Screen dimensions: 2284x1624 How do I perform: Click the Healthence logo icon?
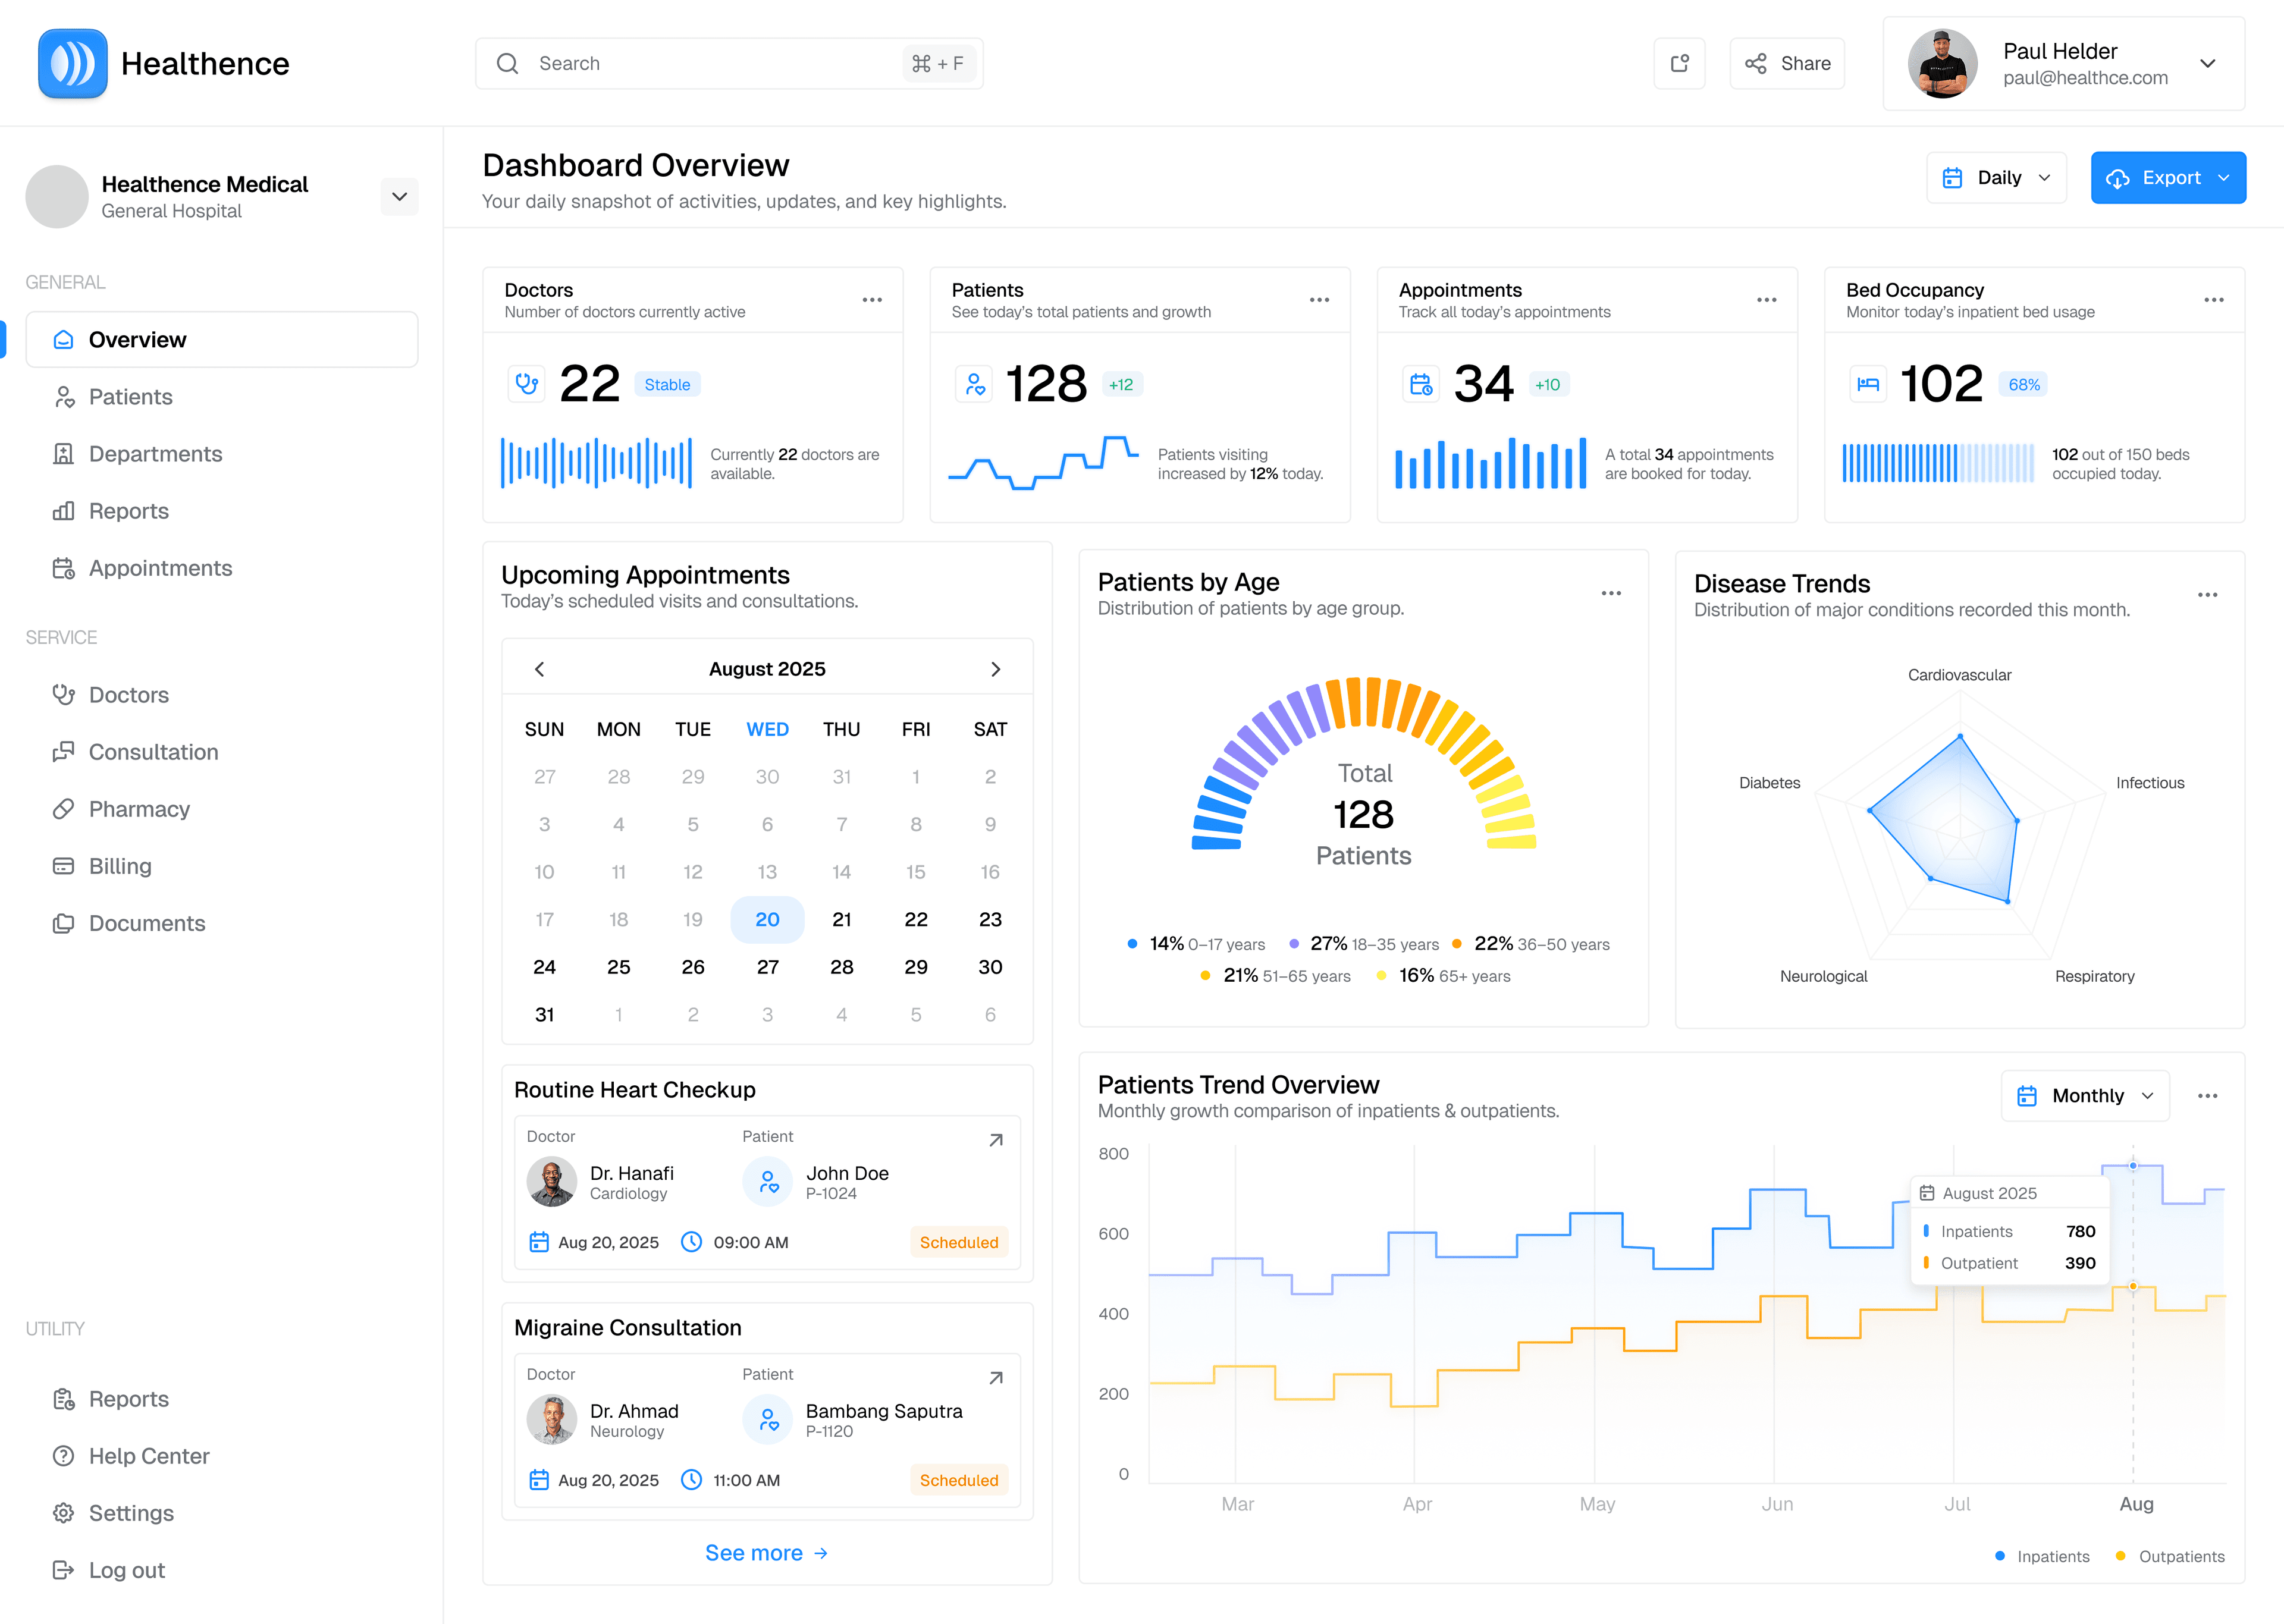pyautogui.click(x=72, y=63)
